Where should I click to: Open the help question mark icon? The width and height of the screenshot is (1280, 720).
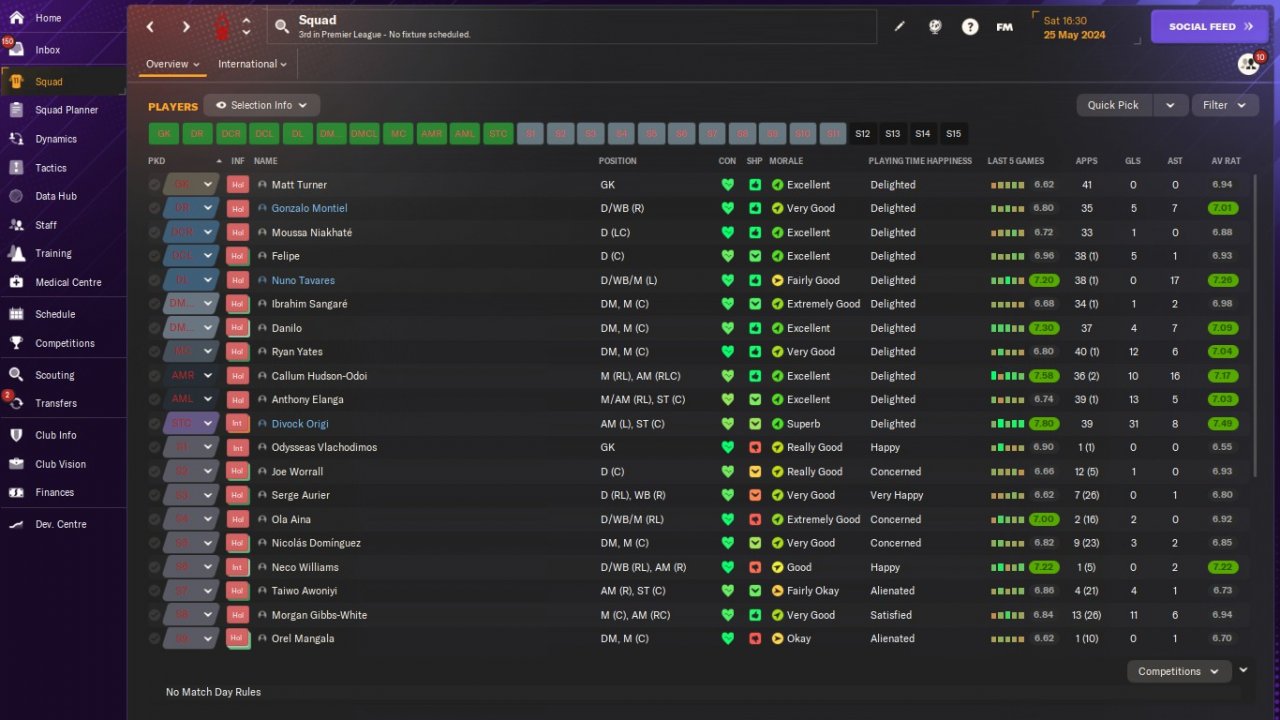(x=970, y=27)
